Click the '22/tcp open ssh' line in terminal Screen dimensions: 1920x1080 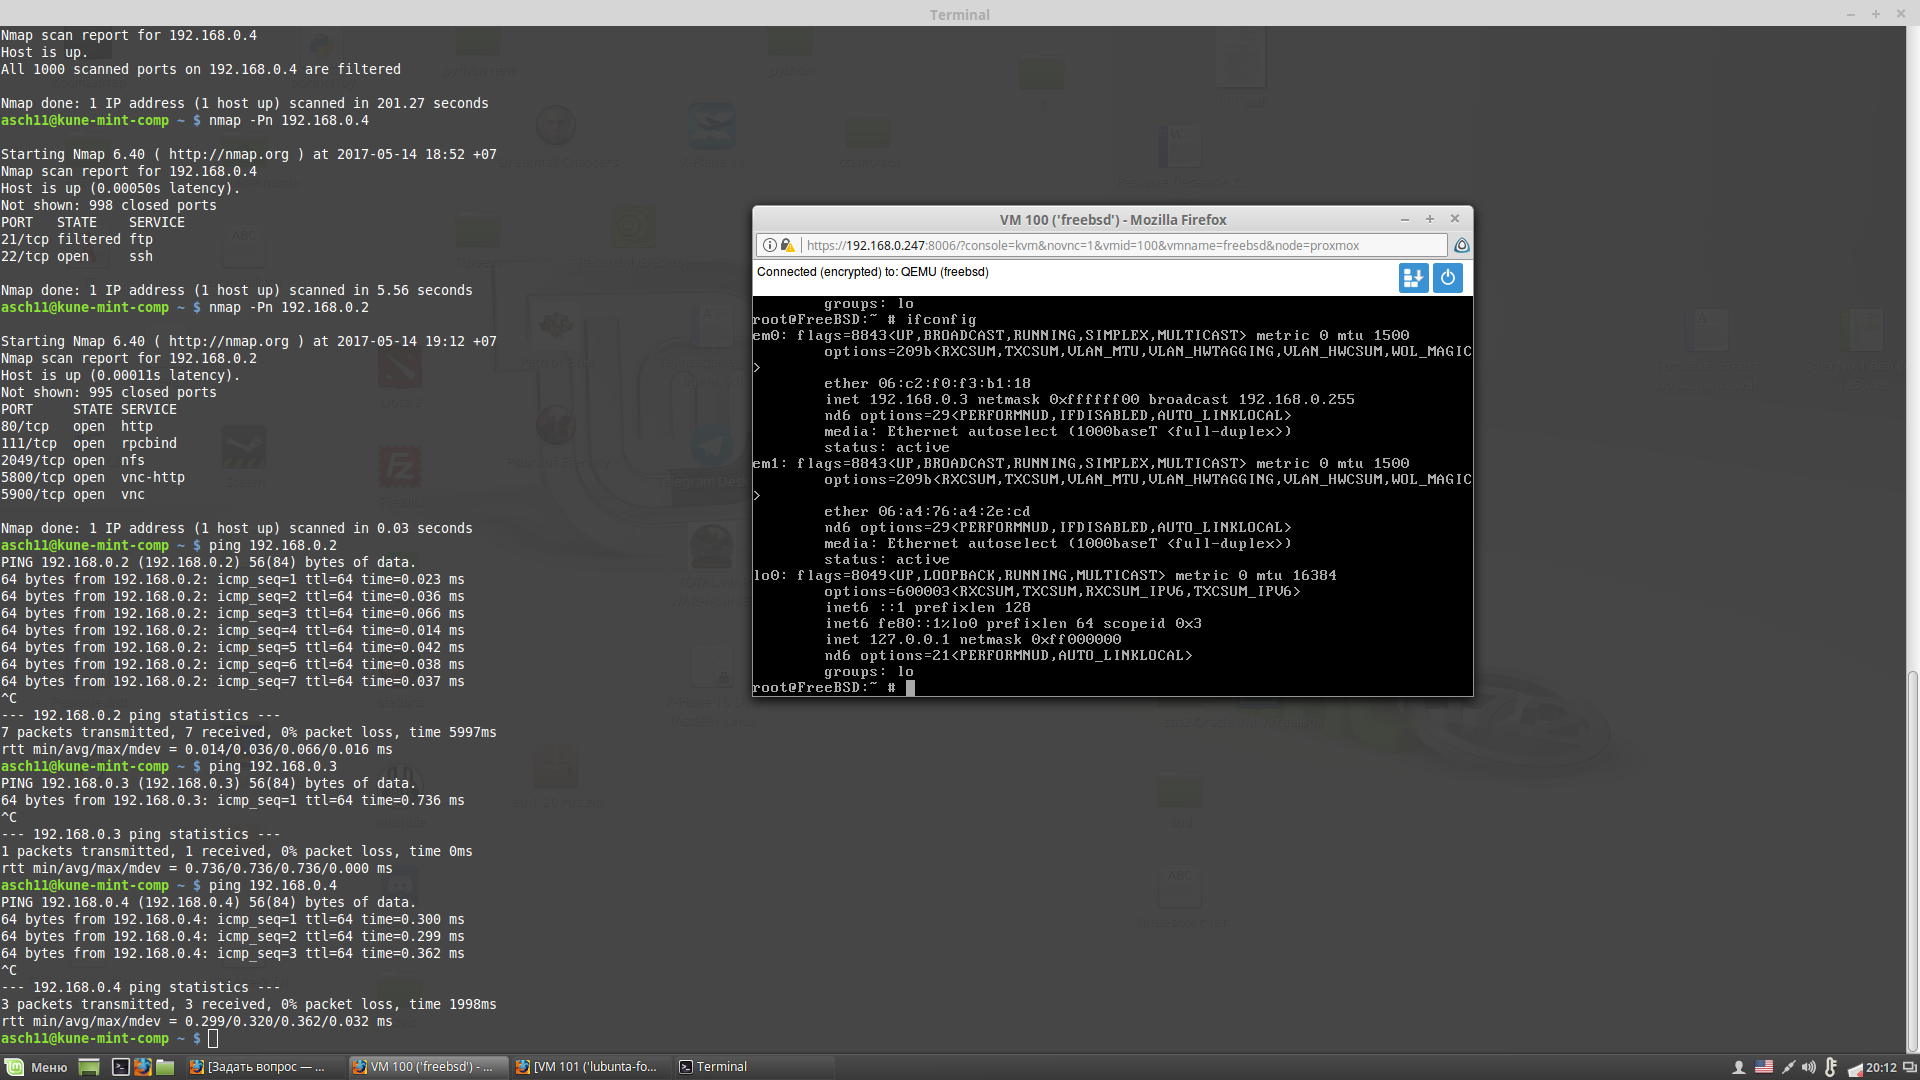pyautogui.click(x=77, y=256)
